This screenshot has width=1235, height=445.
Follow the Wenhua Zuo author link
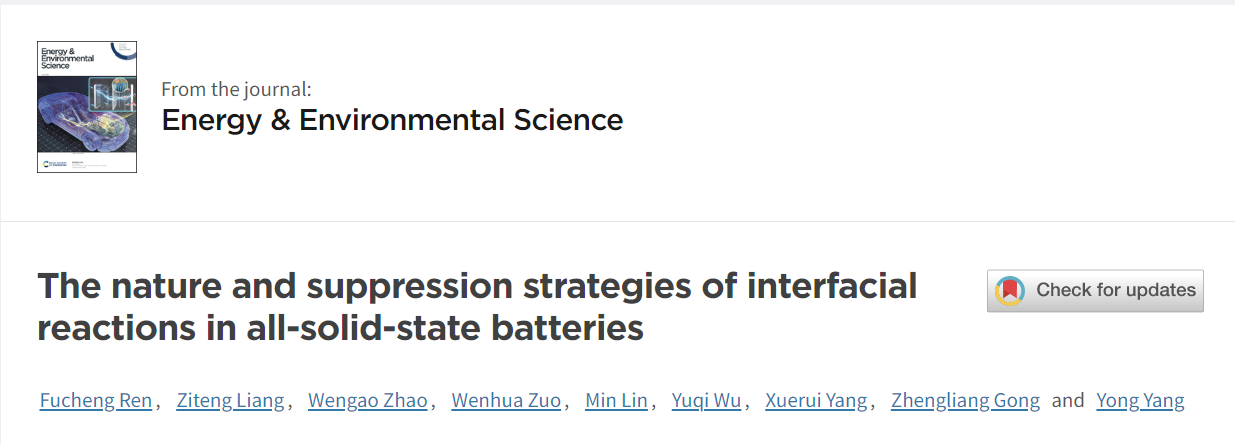[507, 401]
